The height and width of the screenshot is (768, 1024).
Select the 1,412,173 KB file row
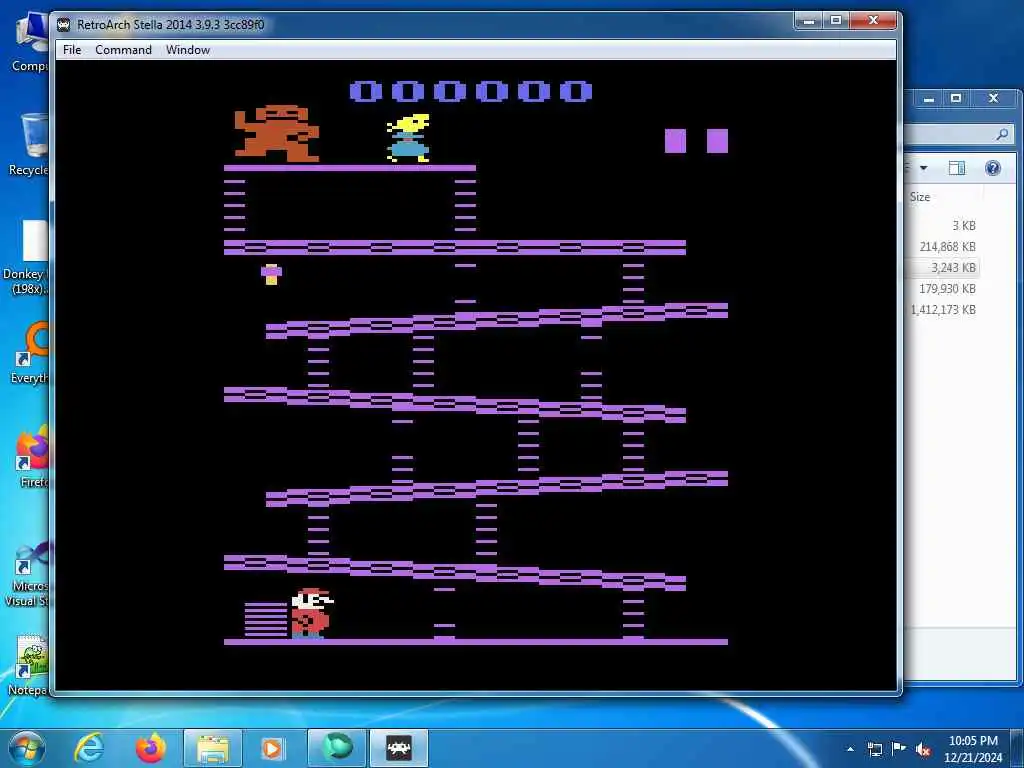tap(941, 309)
